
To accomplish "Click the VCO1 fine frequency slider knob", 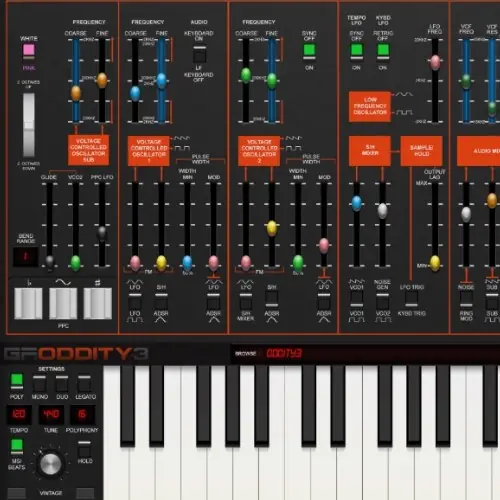I will [x=161, y=80].
